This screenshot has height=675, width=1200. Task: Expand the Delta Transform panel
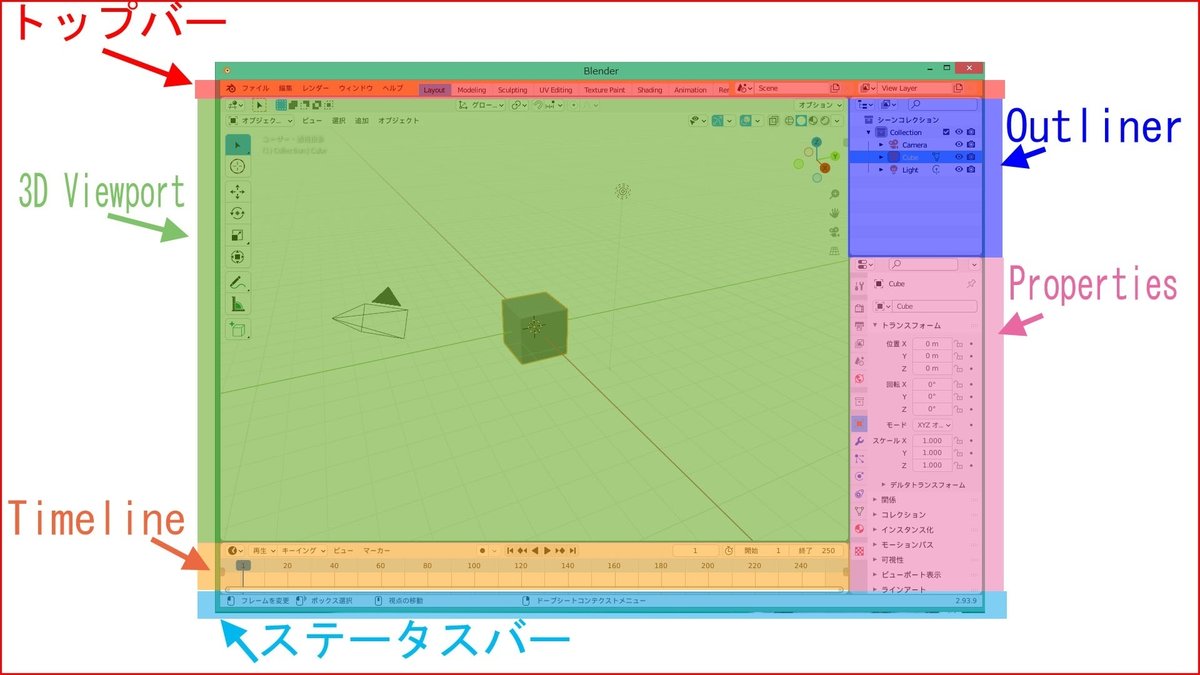click(883, 484)
